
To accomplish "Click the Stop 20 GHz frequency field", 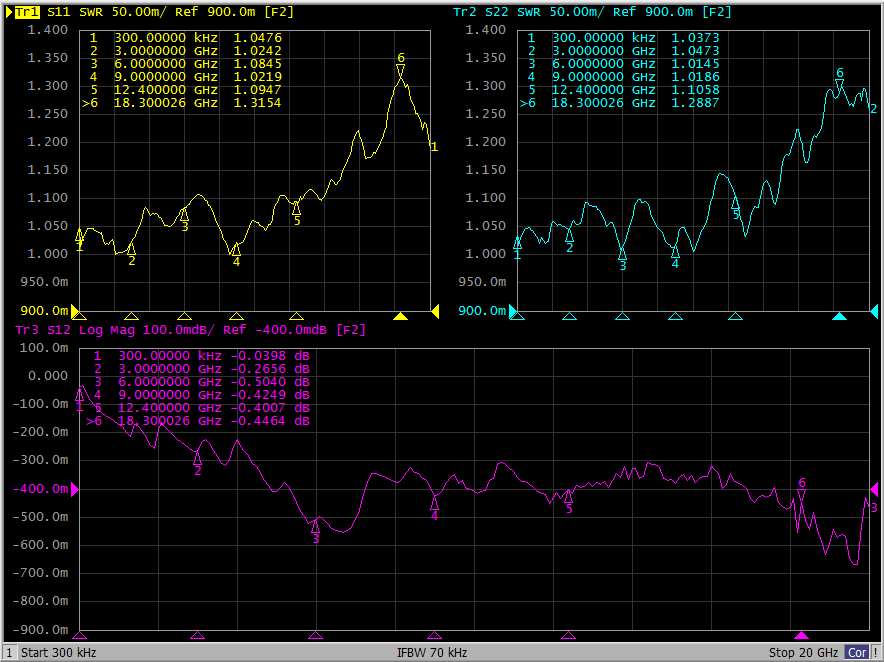I will (x=804, y=653).
